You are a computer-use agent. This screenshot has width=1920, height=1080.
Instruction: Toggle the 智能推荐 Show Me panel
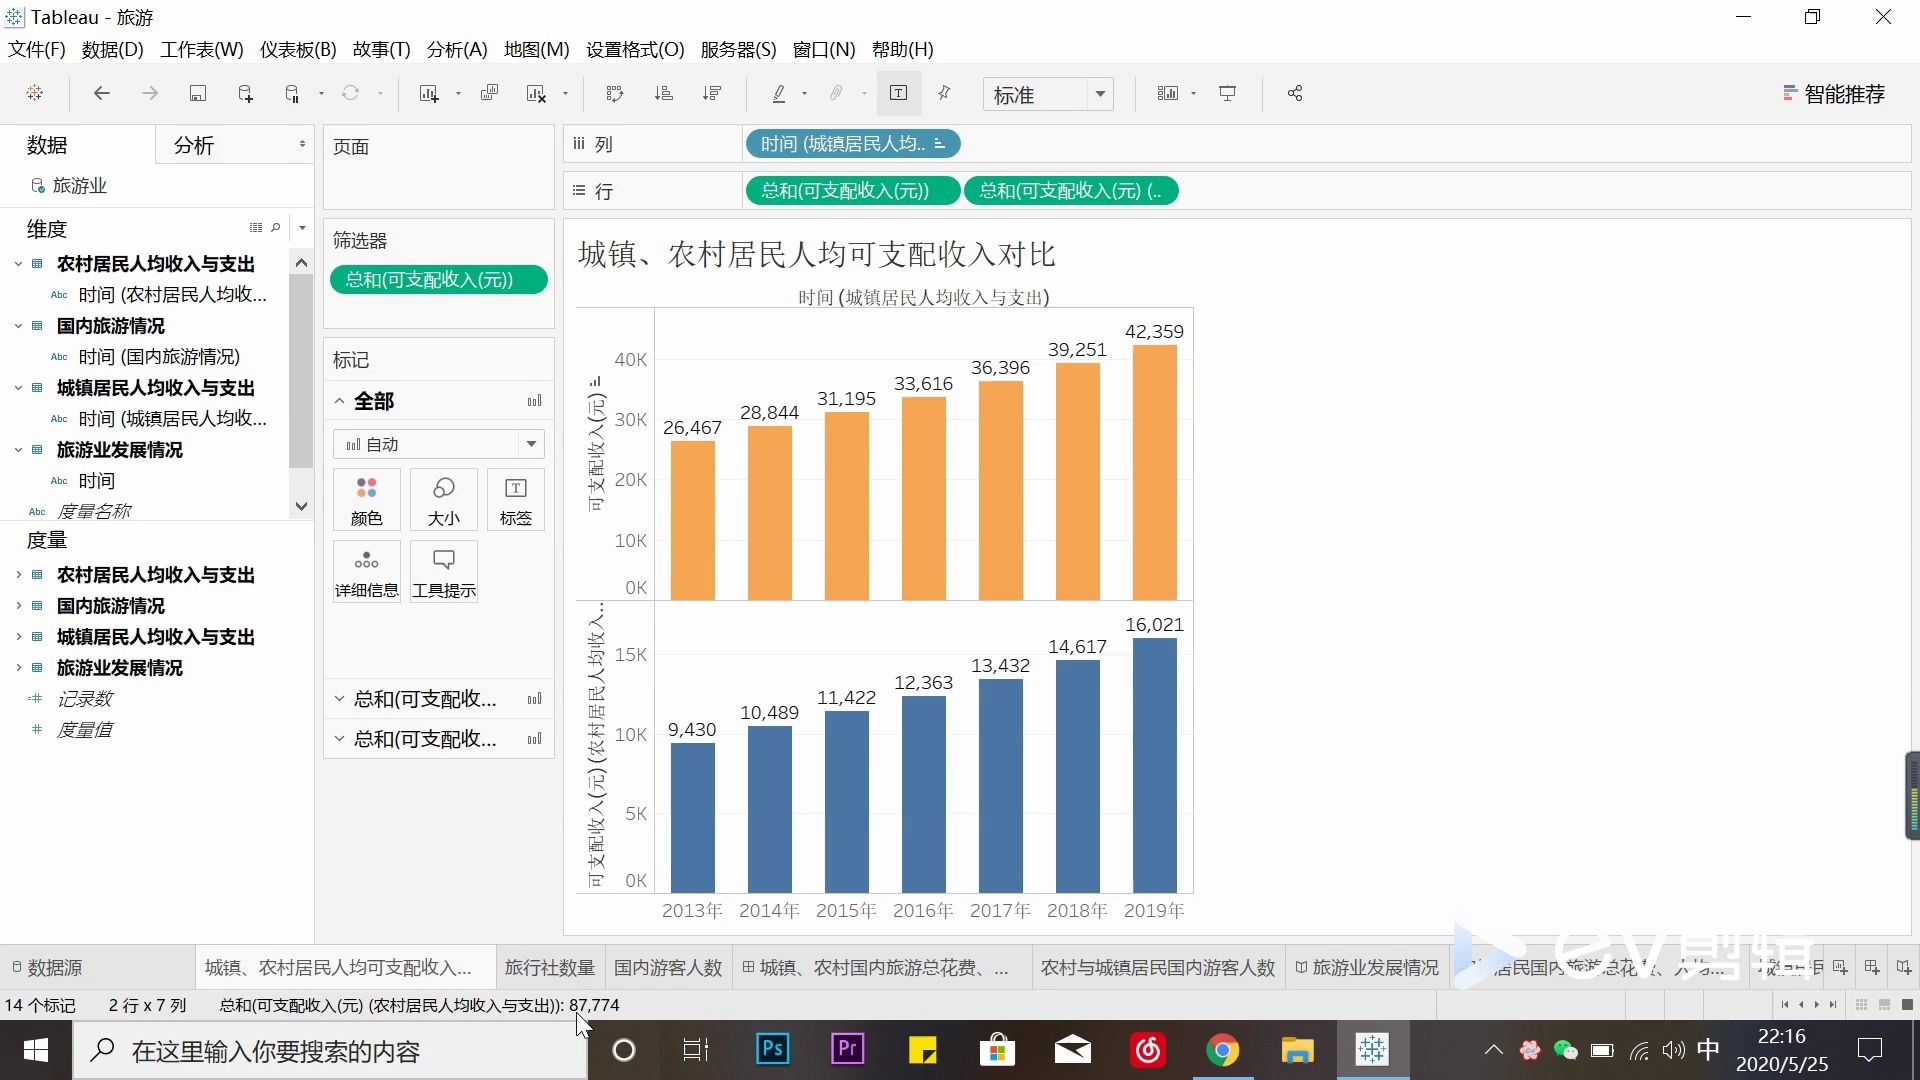(x=1833, y=94)
